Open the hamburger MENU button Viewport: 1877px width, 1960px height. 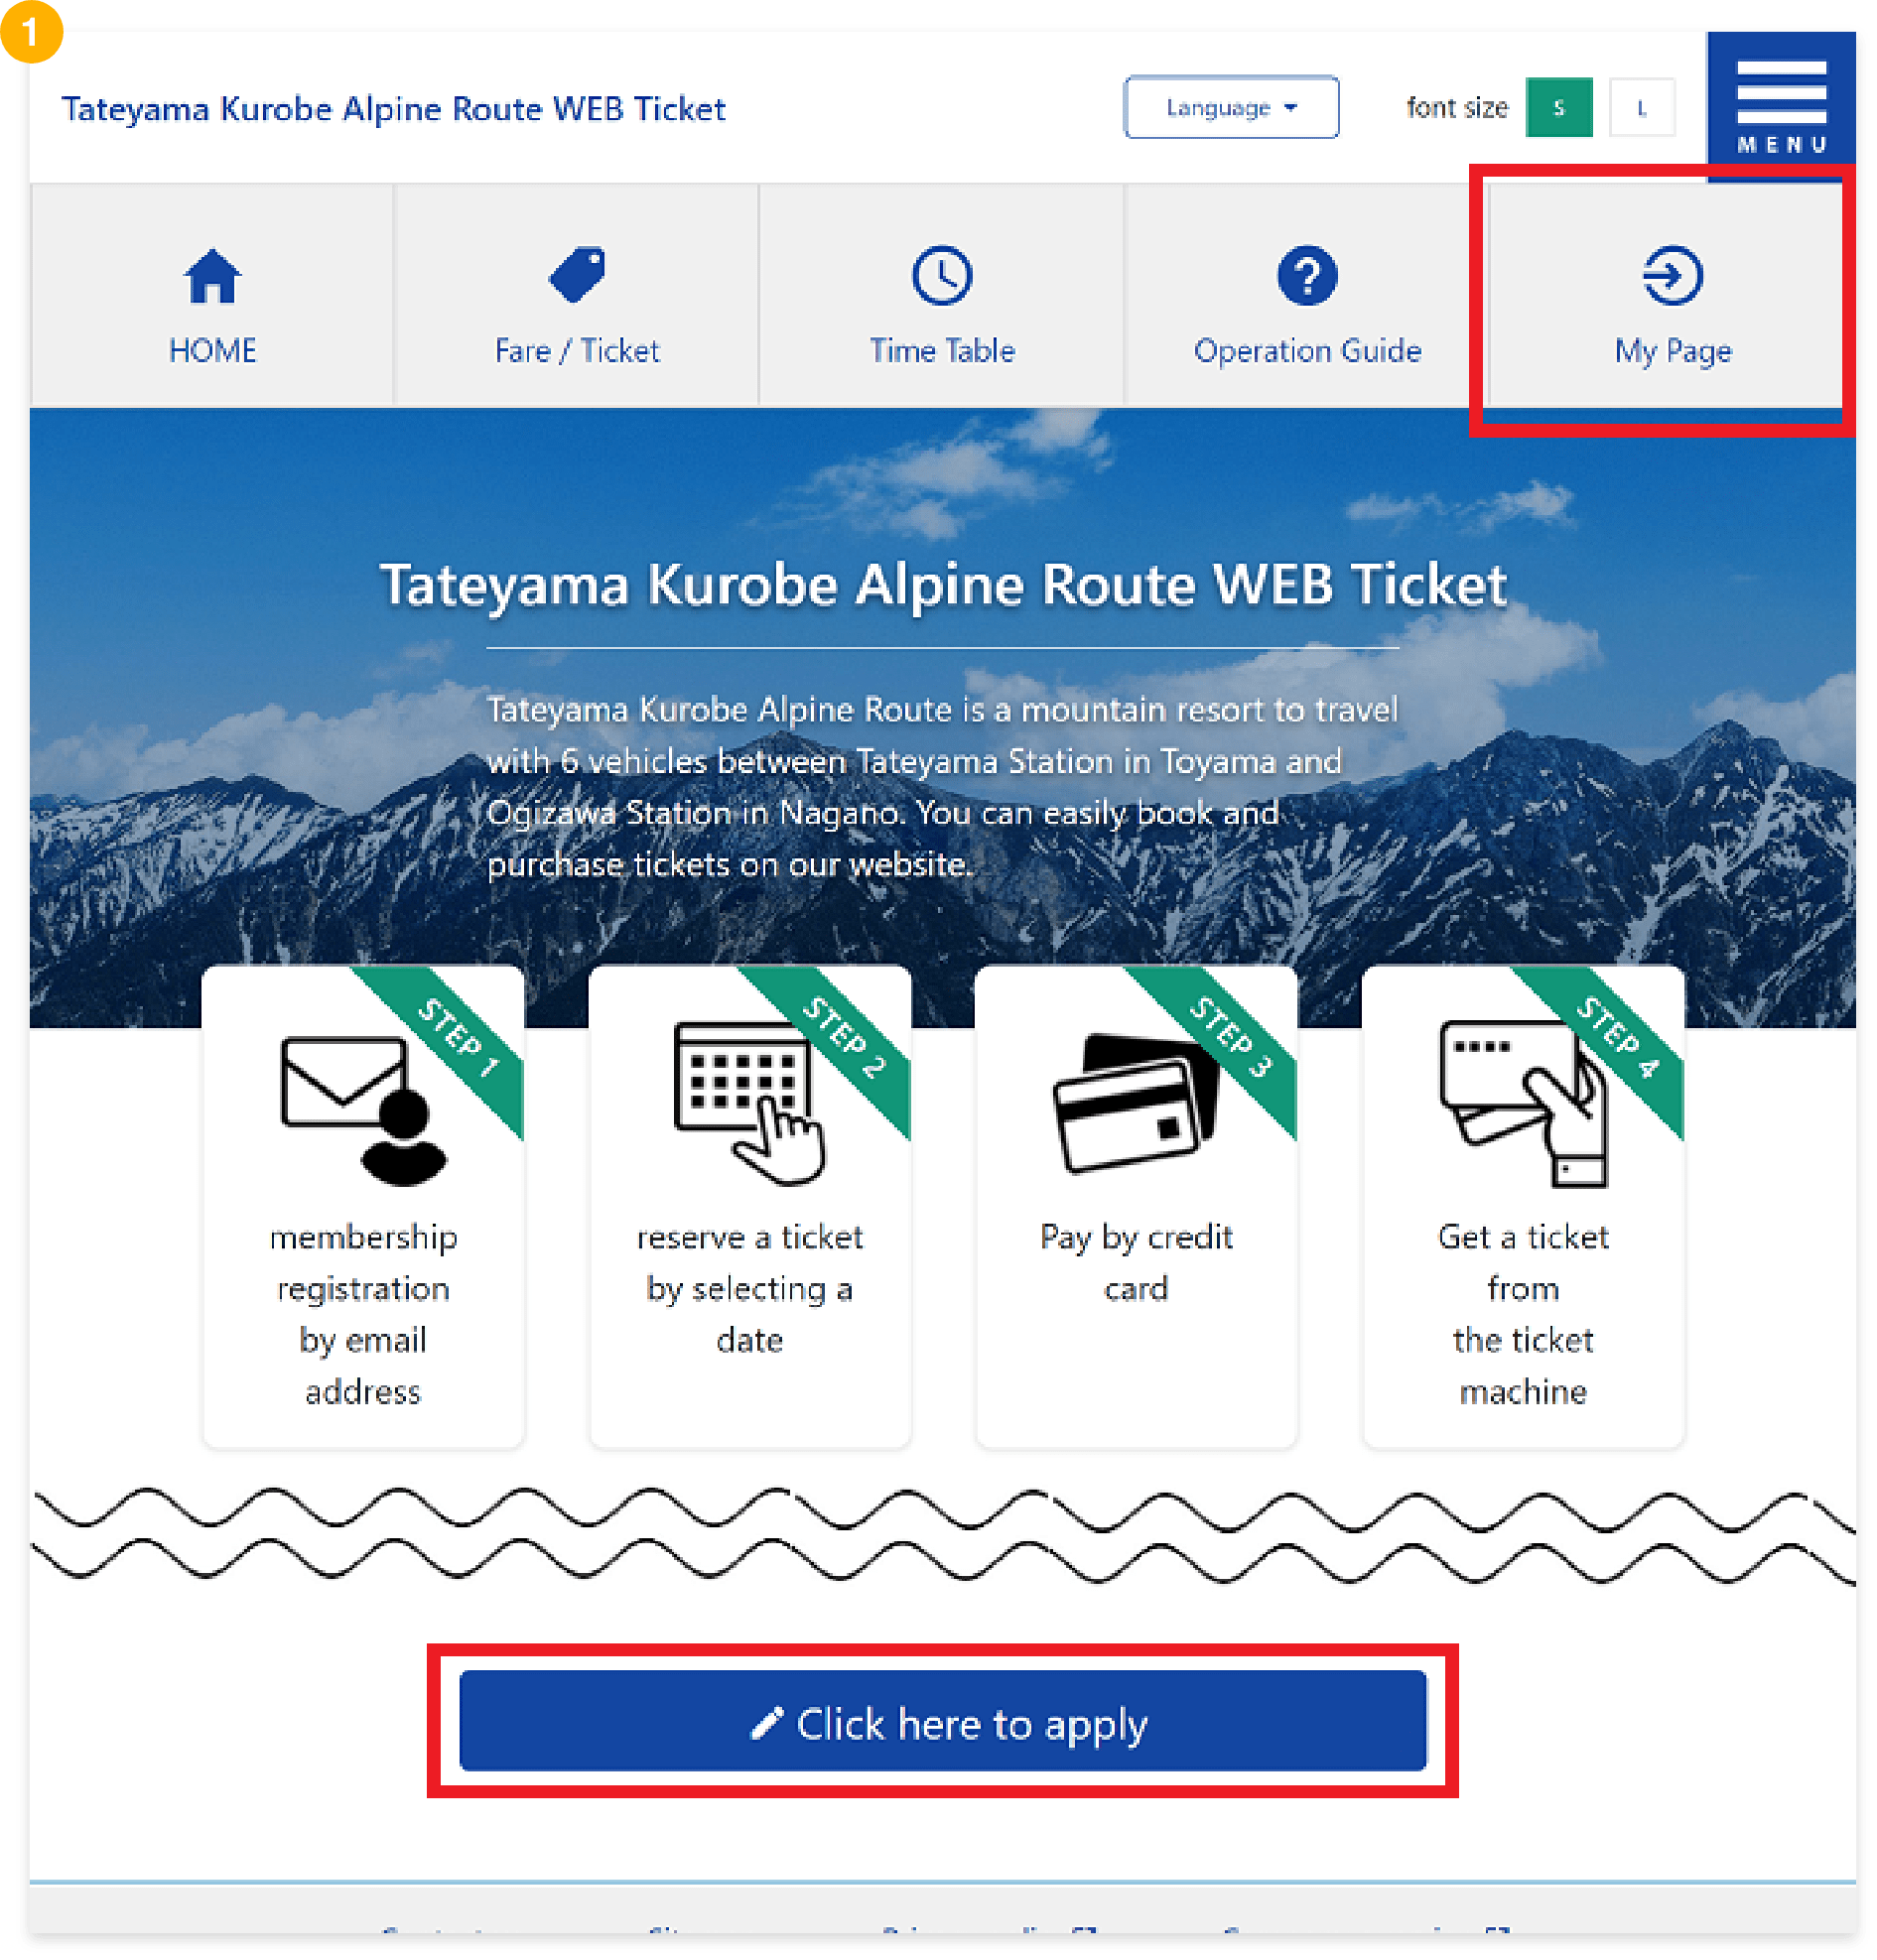pyautogui.click(x=1780, y=105)
